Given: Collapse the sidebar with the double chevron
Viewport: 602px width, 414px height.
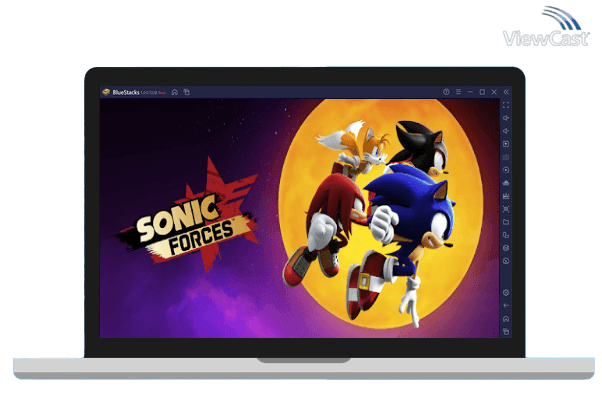Looking at the screenshot, I should pyautogui.click(x=506, y=92).
